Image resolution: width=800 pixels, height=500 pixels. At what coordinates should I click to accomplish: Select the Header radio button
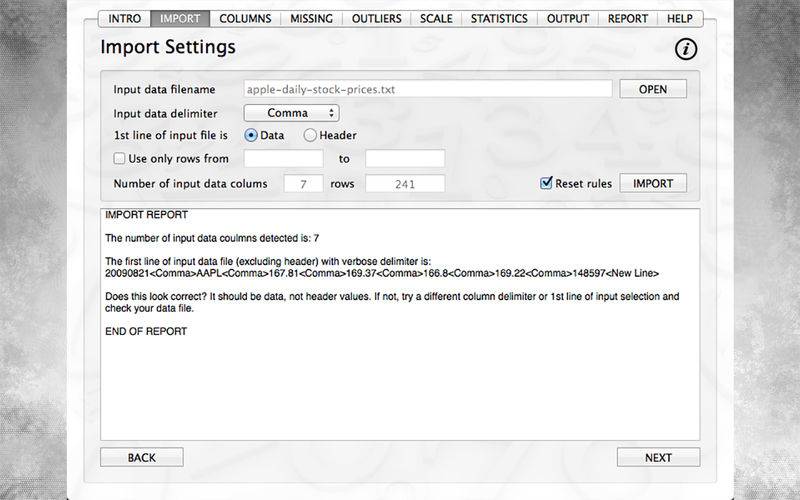(x=310, y=135)
